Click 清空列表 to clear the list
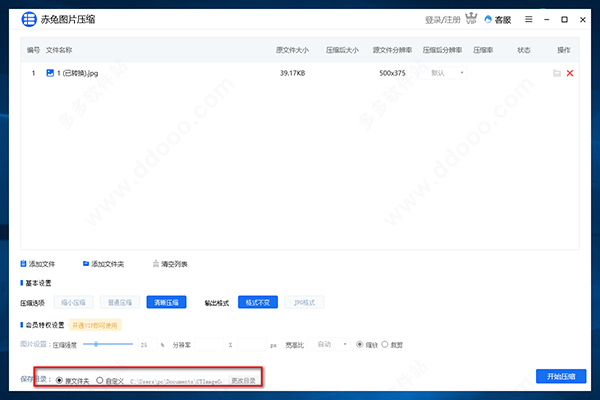 170,264
